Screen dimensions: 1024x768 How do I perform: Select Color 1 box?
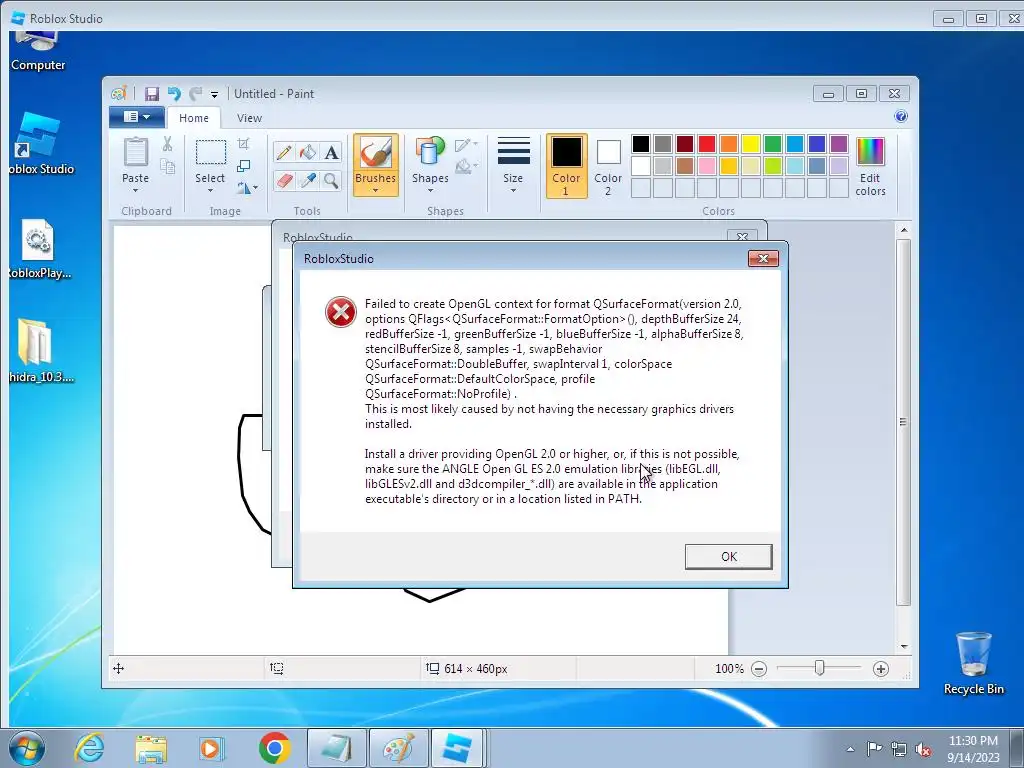(x=566, y=166)
